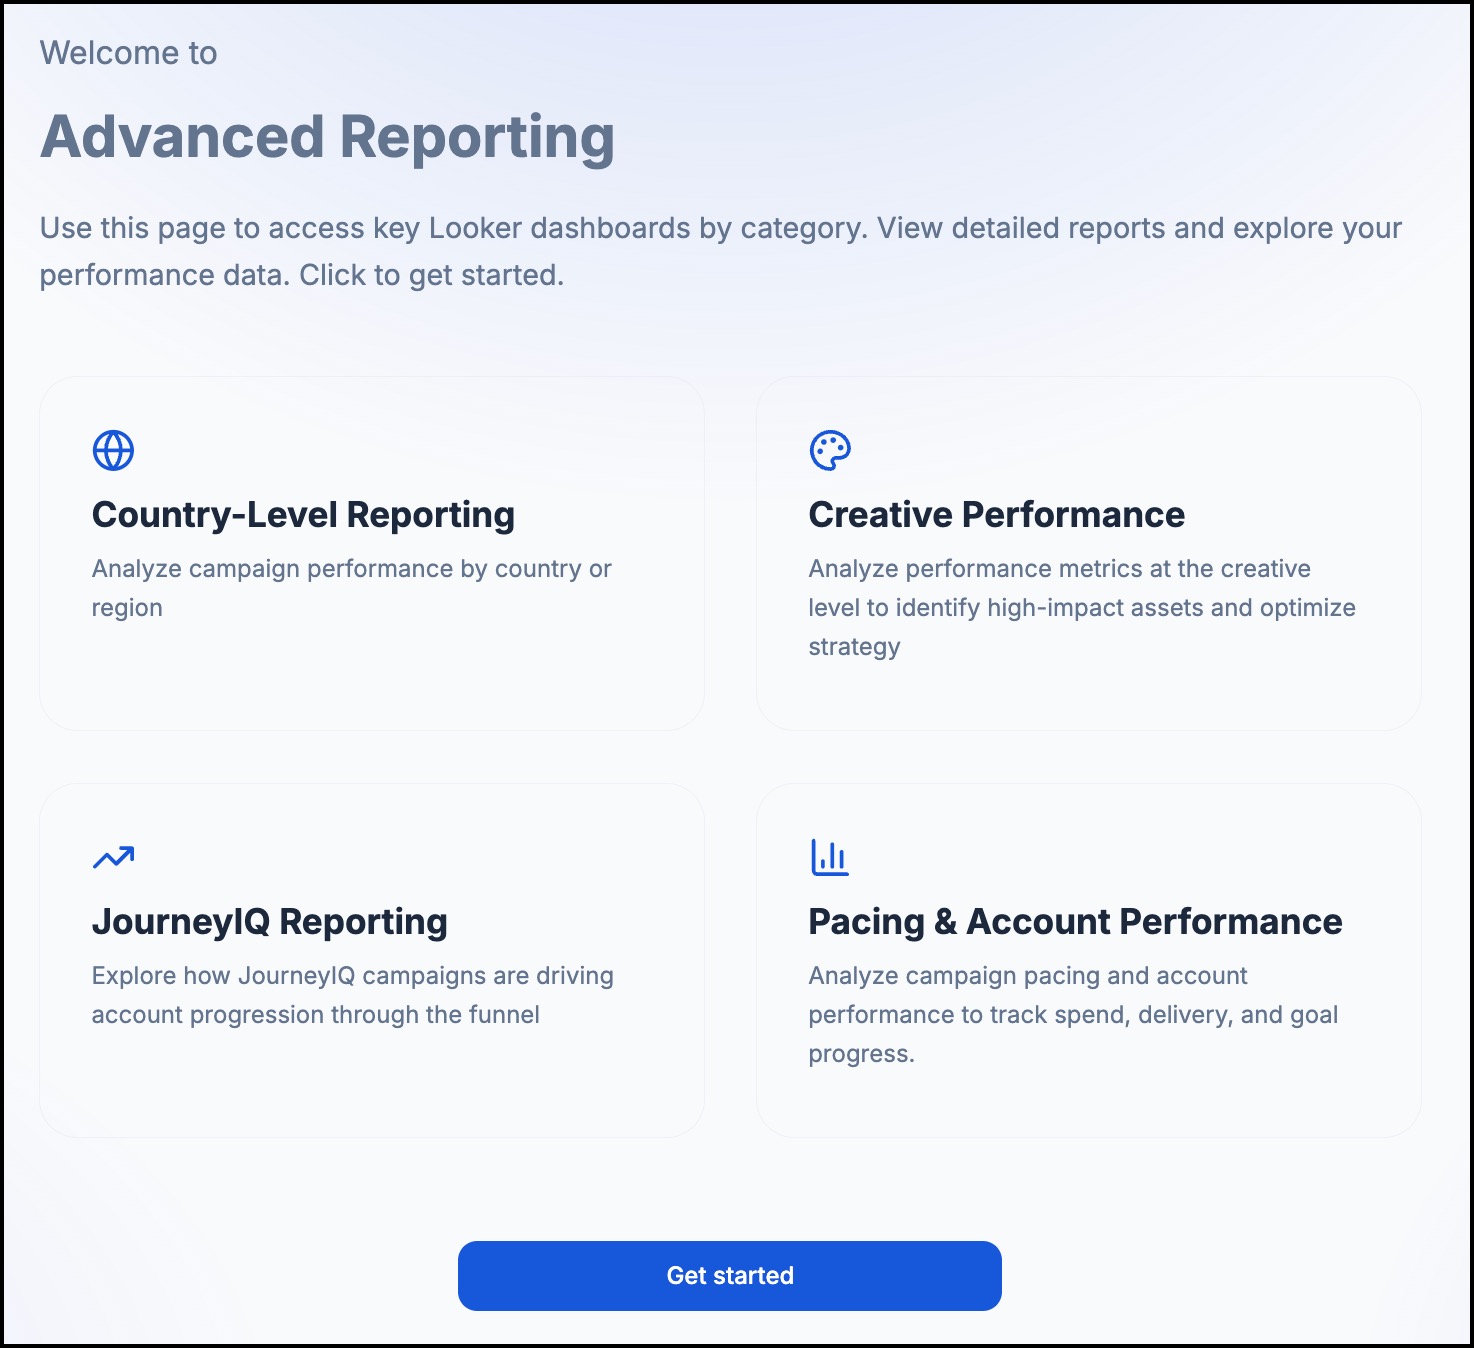Click the Advanced Reporting page heading
This screenshot has width=1474, height=1348.
pos(328,137)
